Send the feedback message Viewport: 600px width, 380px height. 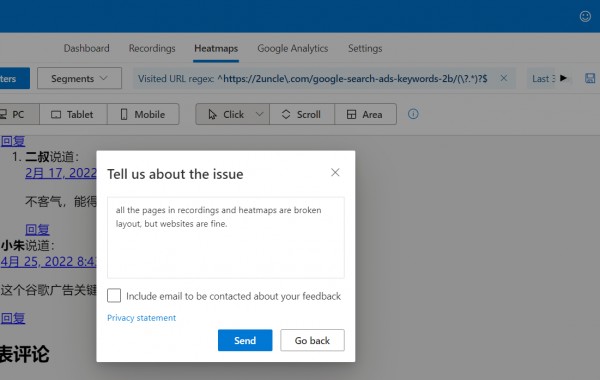[x=245, y=340]
